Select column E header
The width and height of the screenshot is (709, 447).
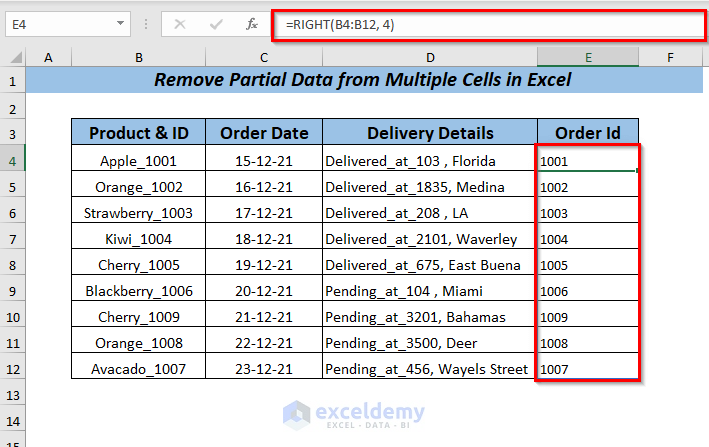588,57
